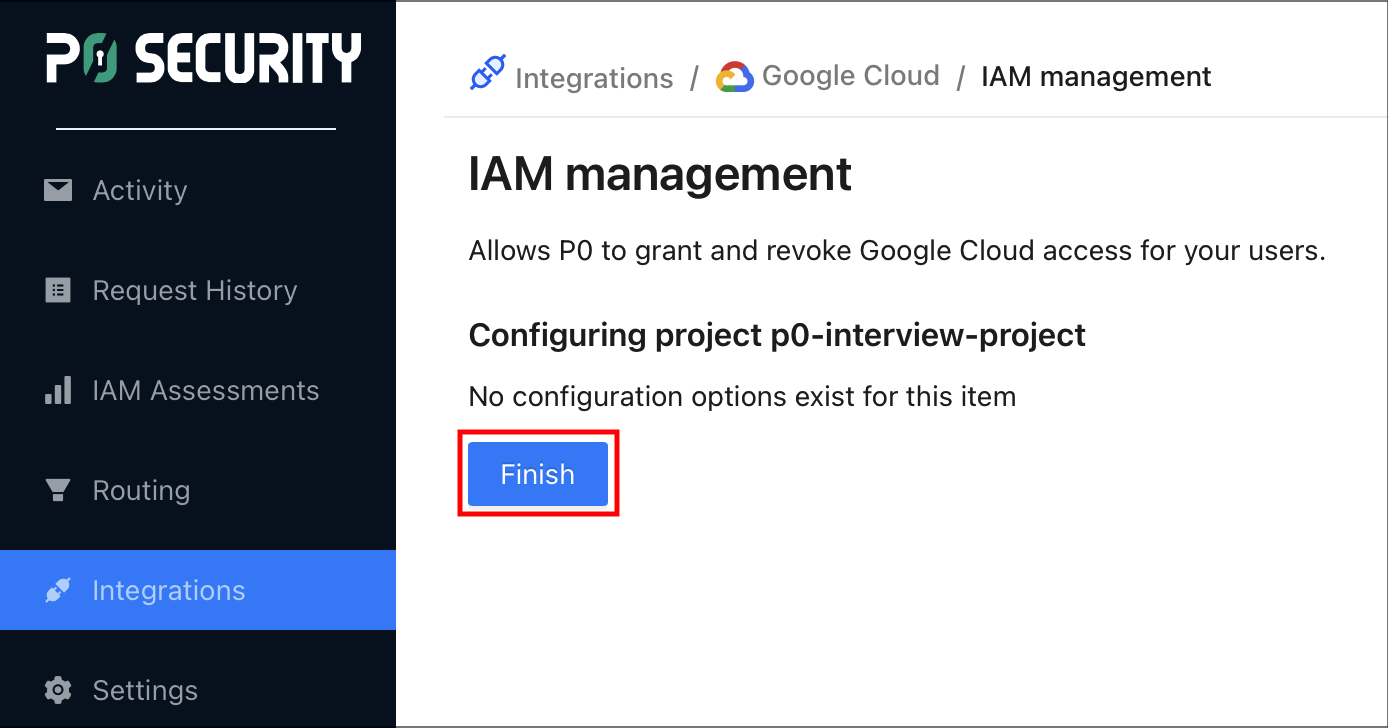Open the Settings sidebar label
1388x728 pixels.
pyautogui.click(x=145, y=690)
